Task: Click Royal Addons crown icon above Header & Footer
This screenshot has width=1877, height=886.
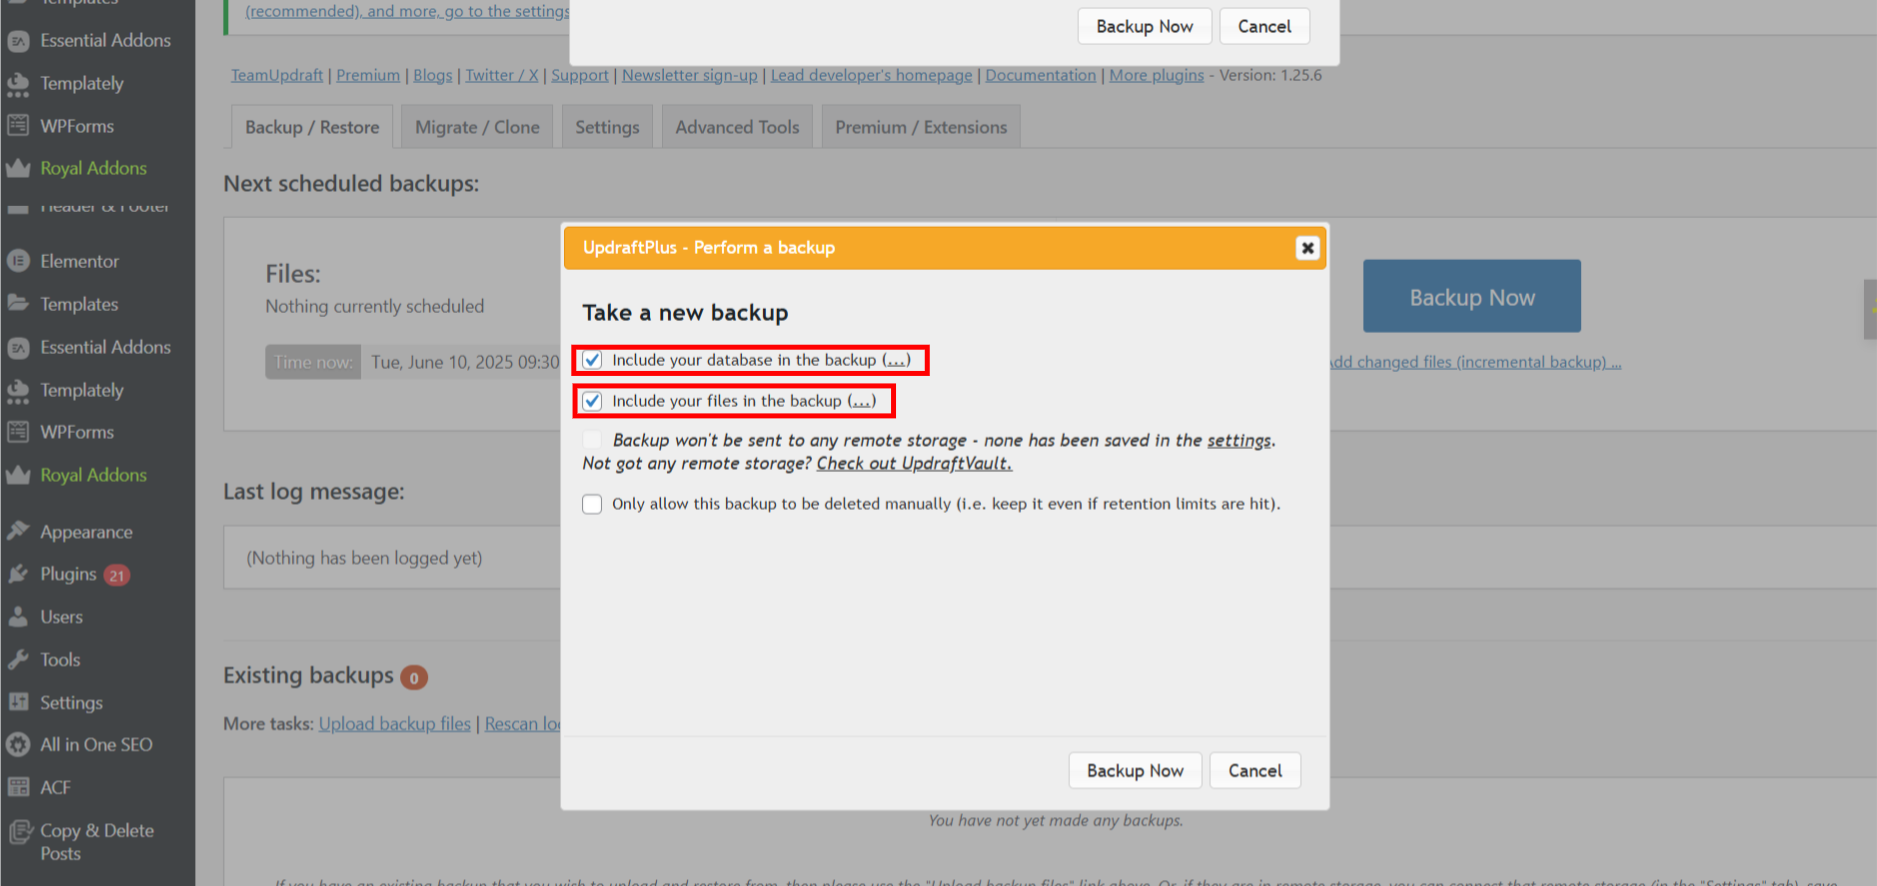Action: coord(18,168)
